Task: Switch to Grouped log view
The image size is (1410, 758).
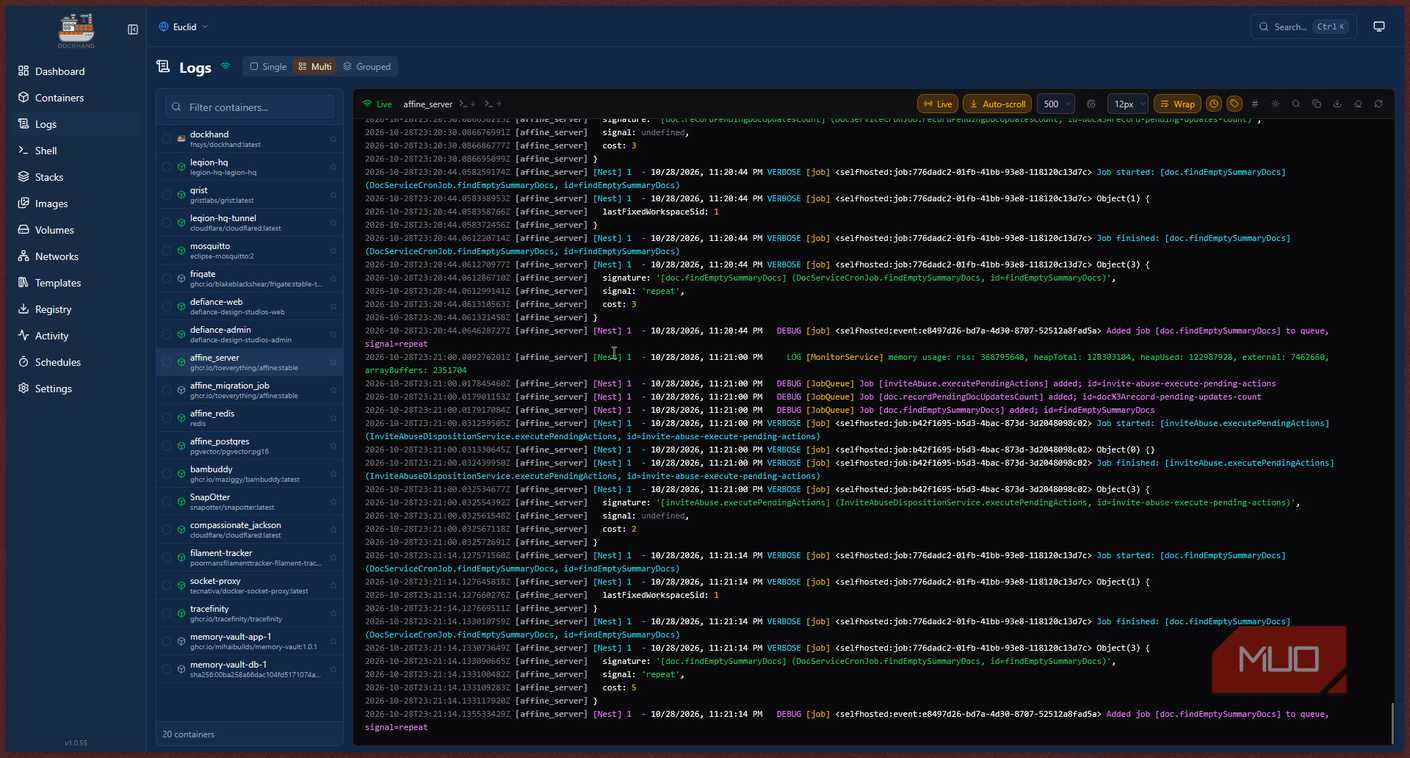Action: [367, 67]
